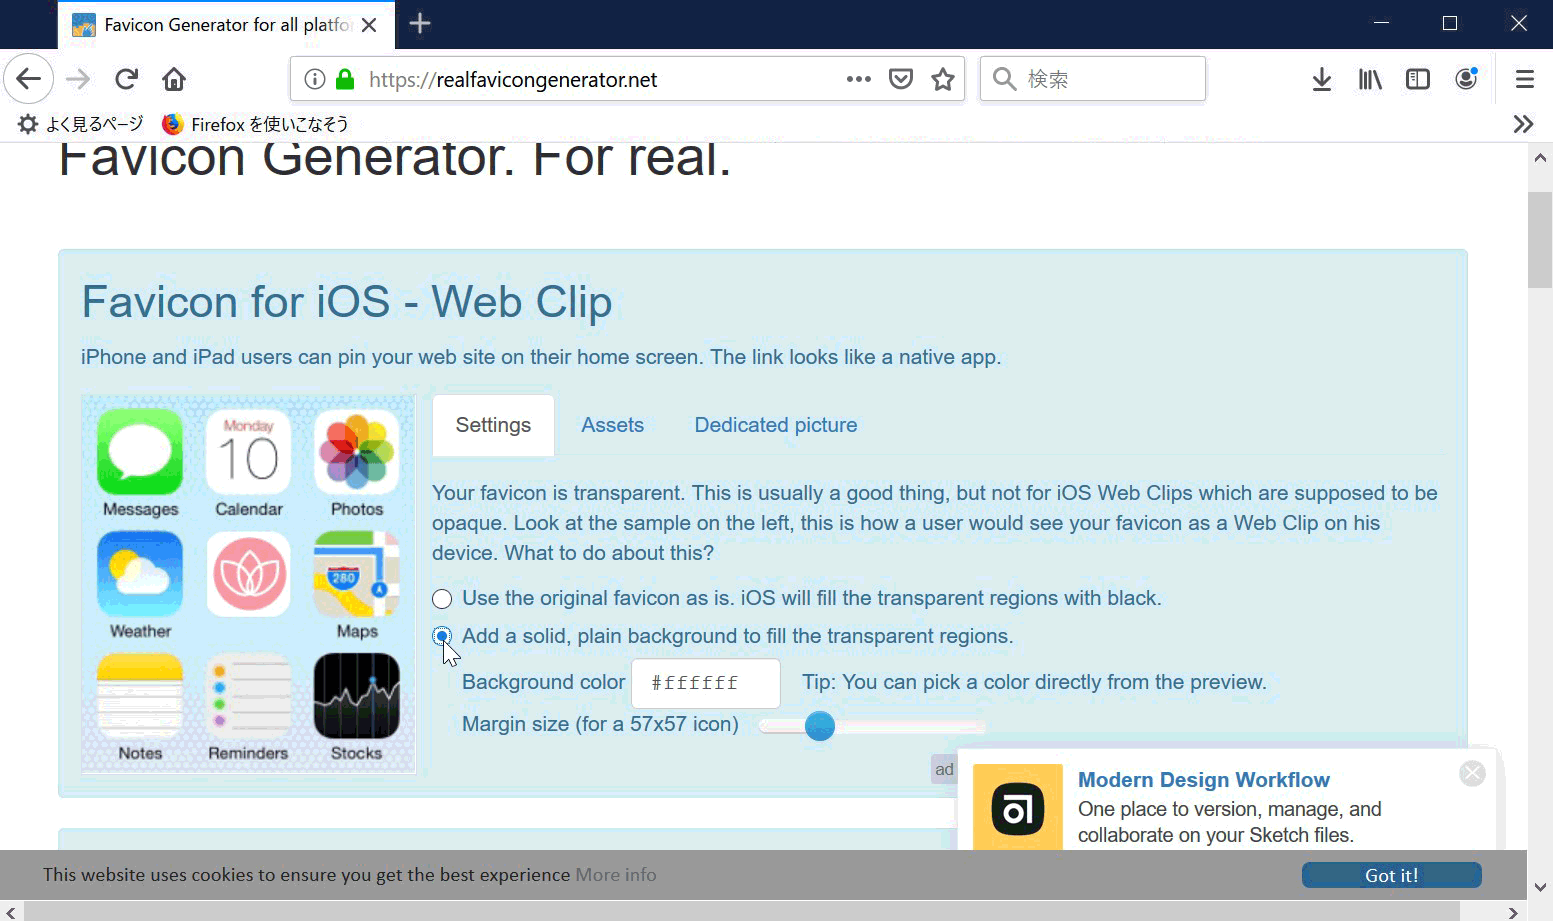Open a new browser tab
The height and width of the screenshot is (921, 1553).
pos(420,24)
